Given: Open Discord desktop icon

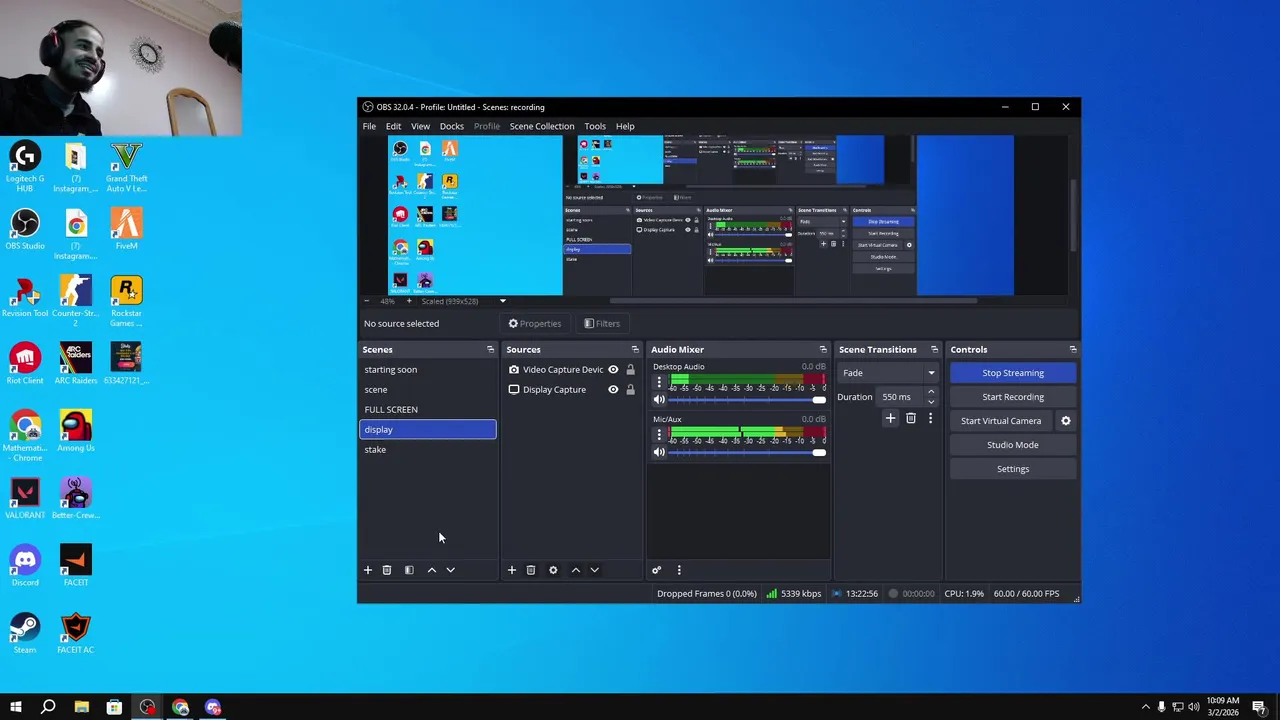Looking at the screenshot, I should click(25, 566).
